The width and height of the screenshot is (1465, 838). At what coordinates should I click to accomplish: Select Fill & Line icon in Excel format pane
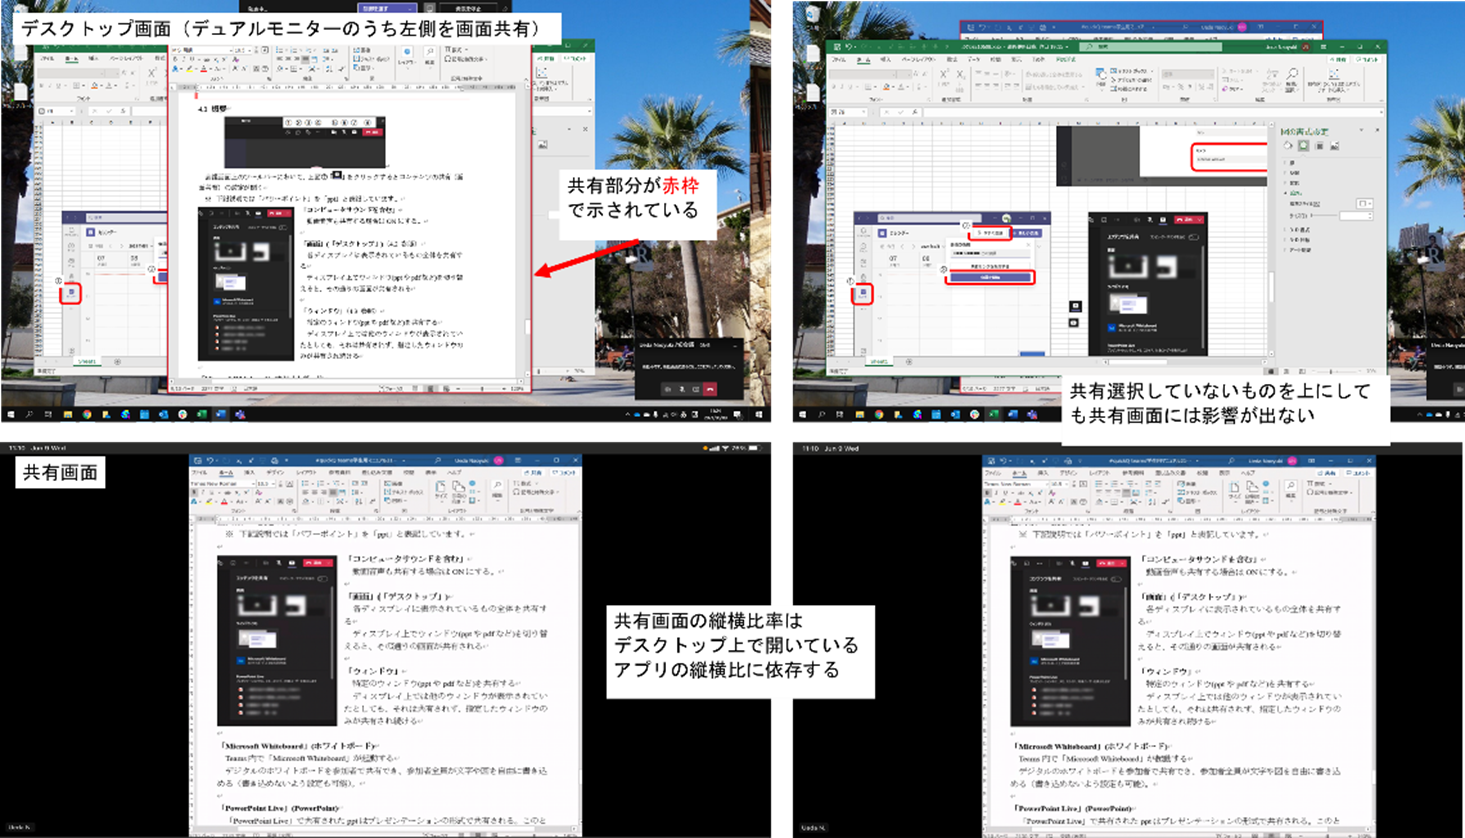[1289, 146]
